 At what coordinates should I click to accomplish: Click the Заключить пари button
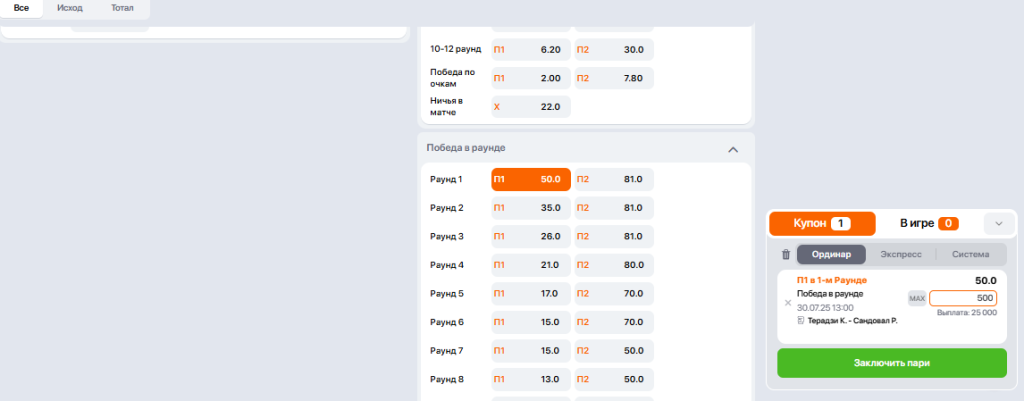point(892,363)
